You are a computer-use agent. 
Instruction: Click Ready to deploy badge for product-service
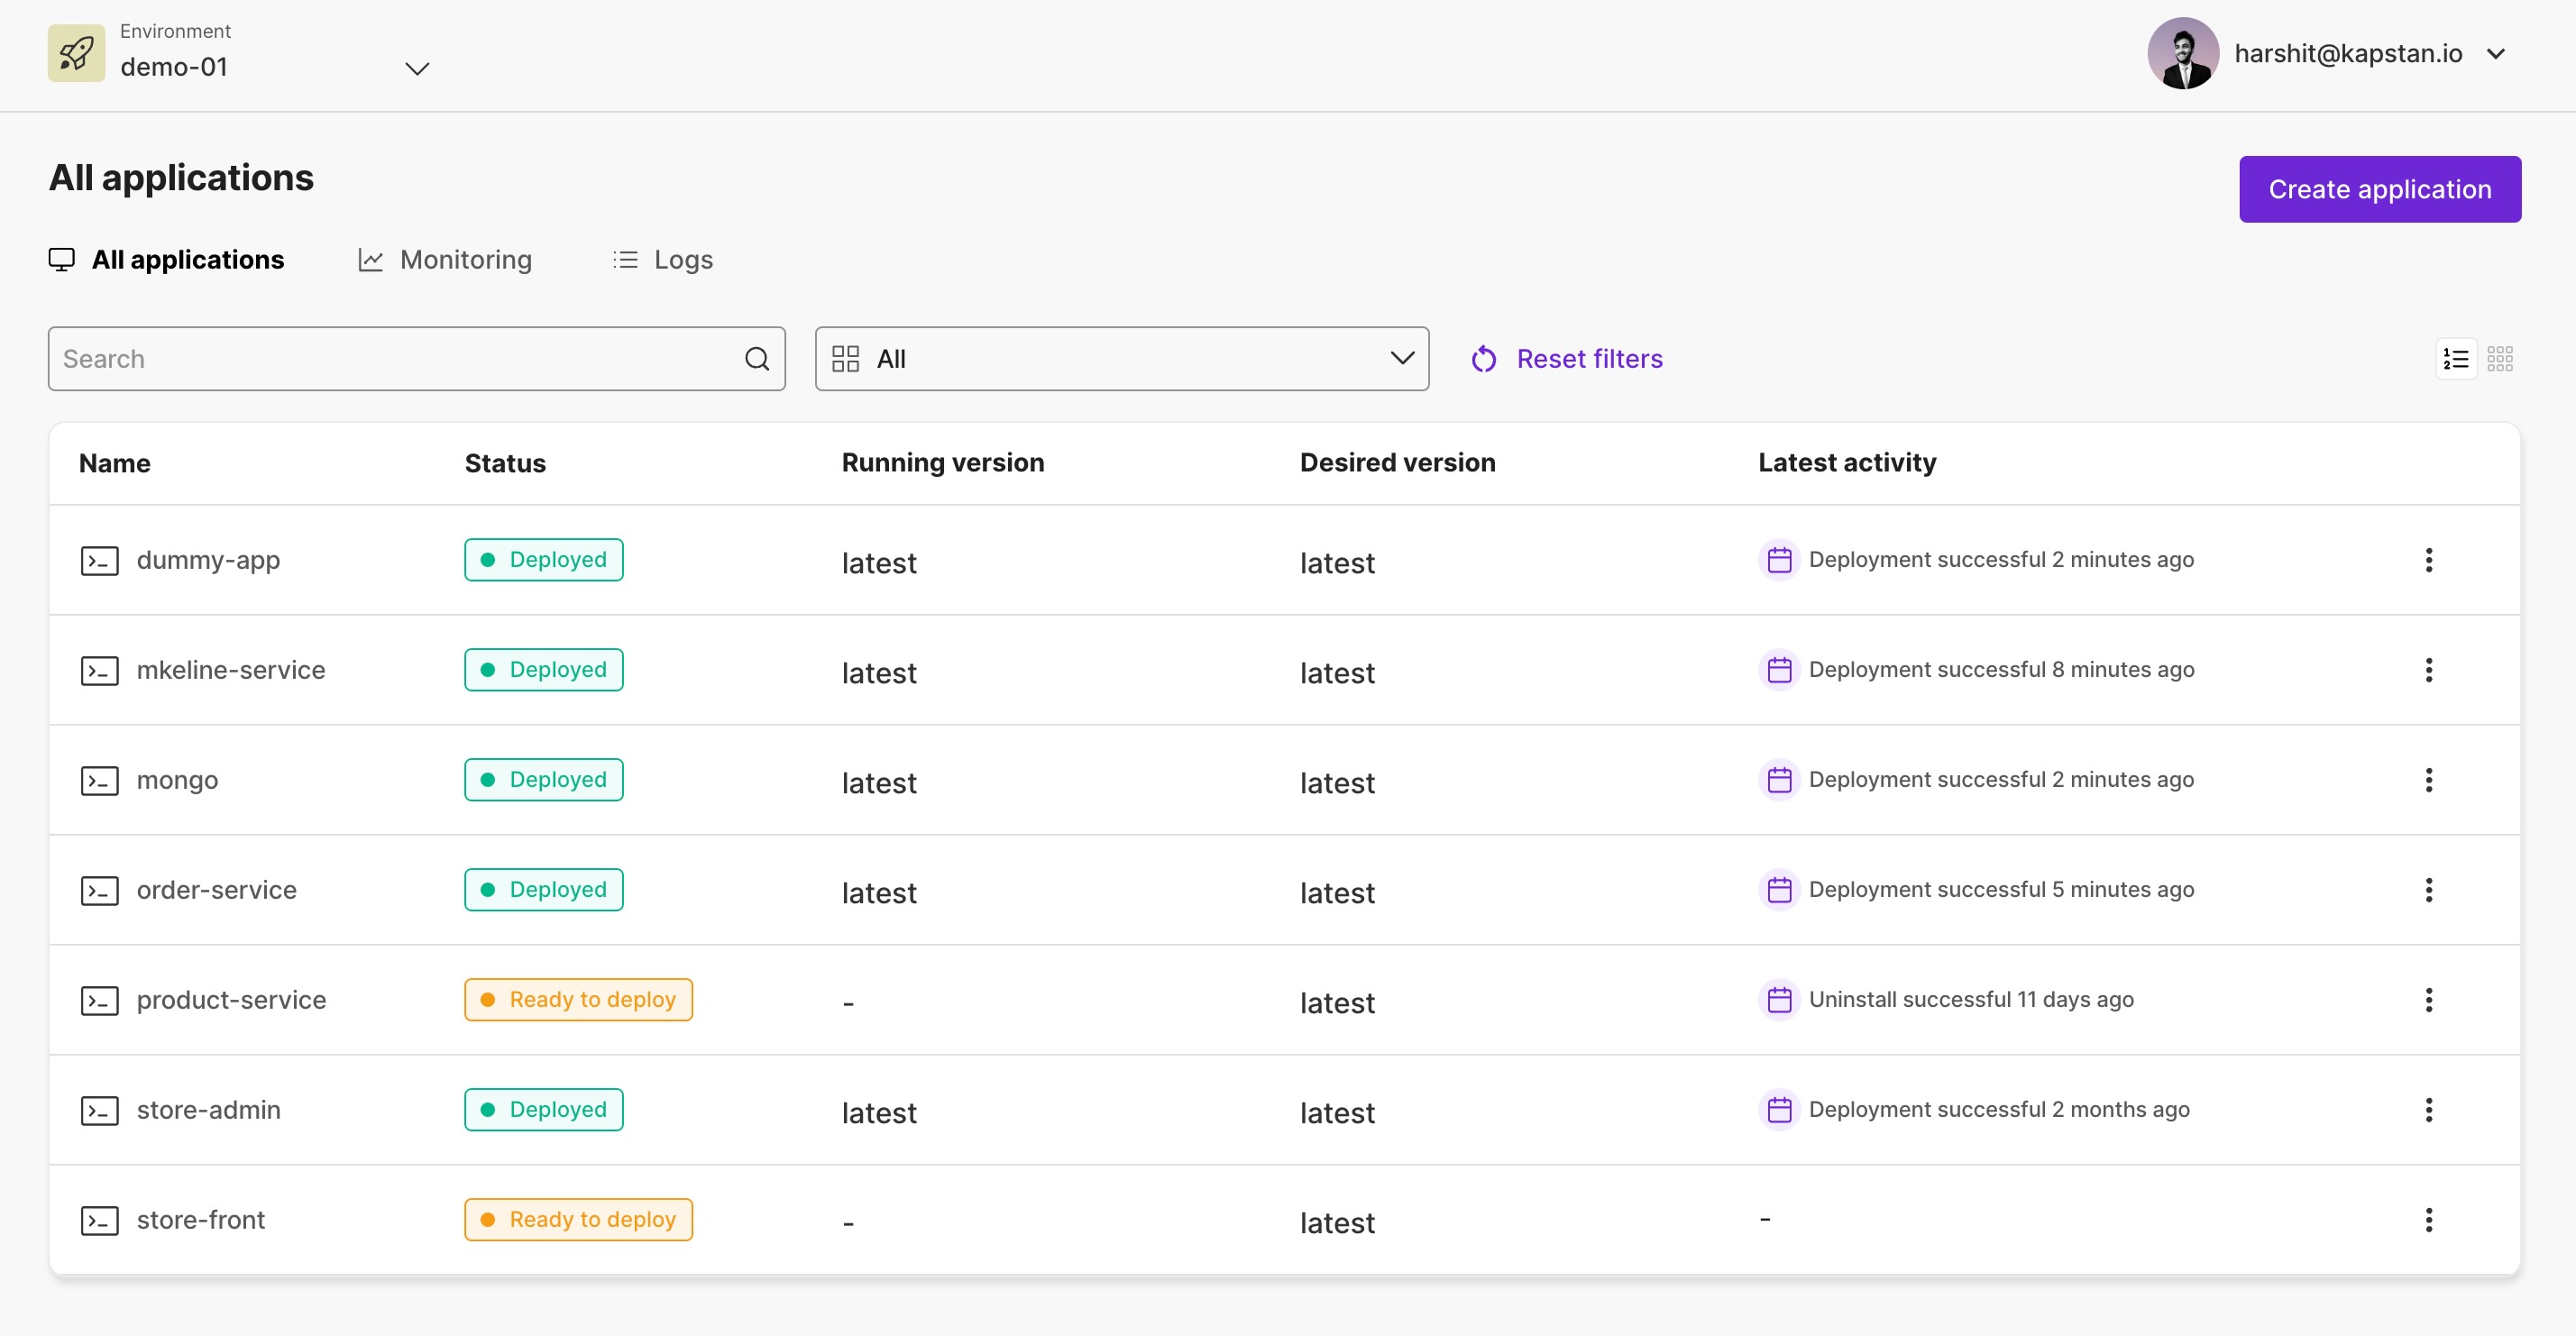pyautogui.click(x=578, y=1000)
